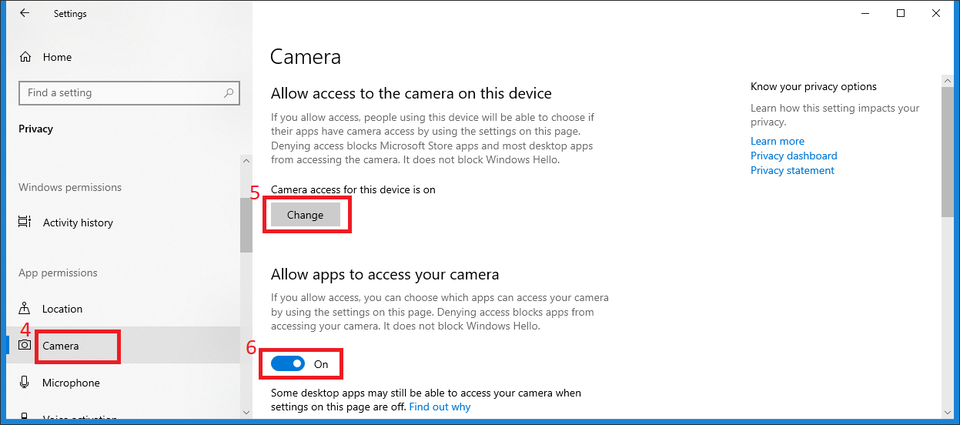
Task: Open the Learn more link
Action: click(777, 141)
